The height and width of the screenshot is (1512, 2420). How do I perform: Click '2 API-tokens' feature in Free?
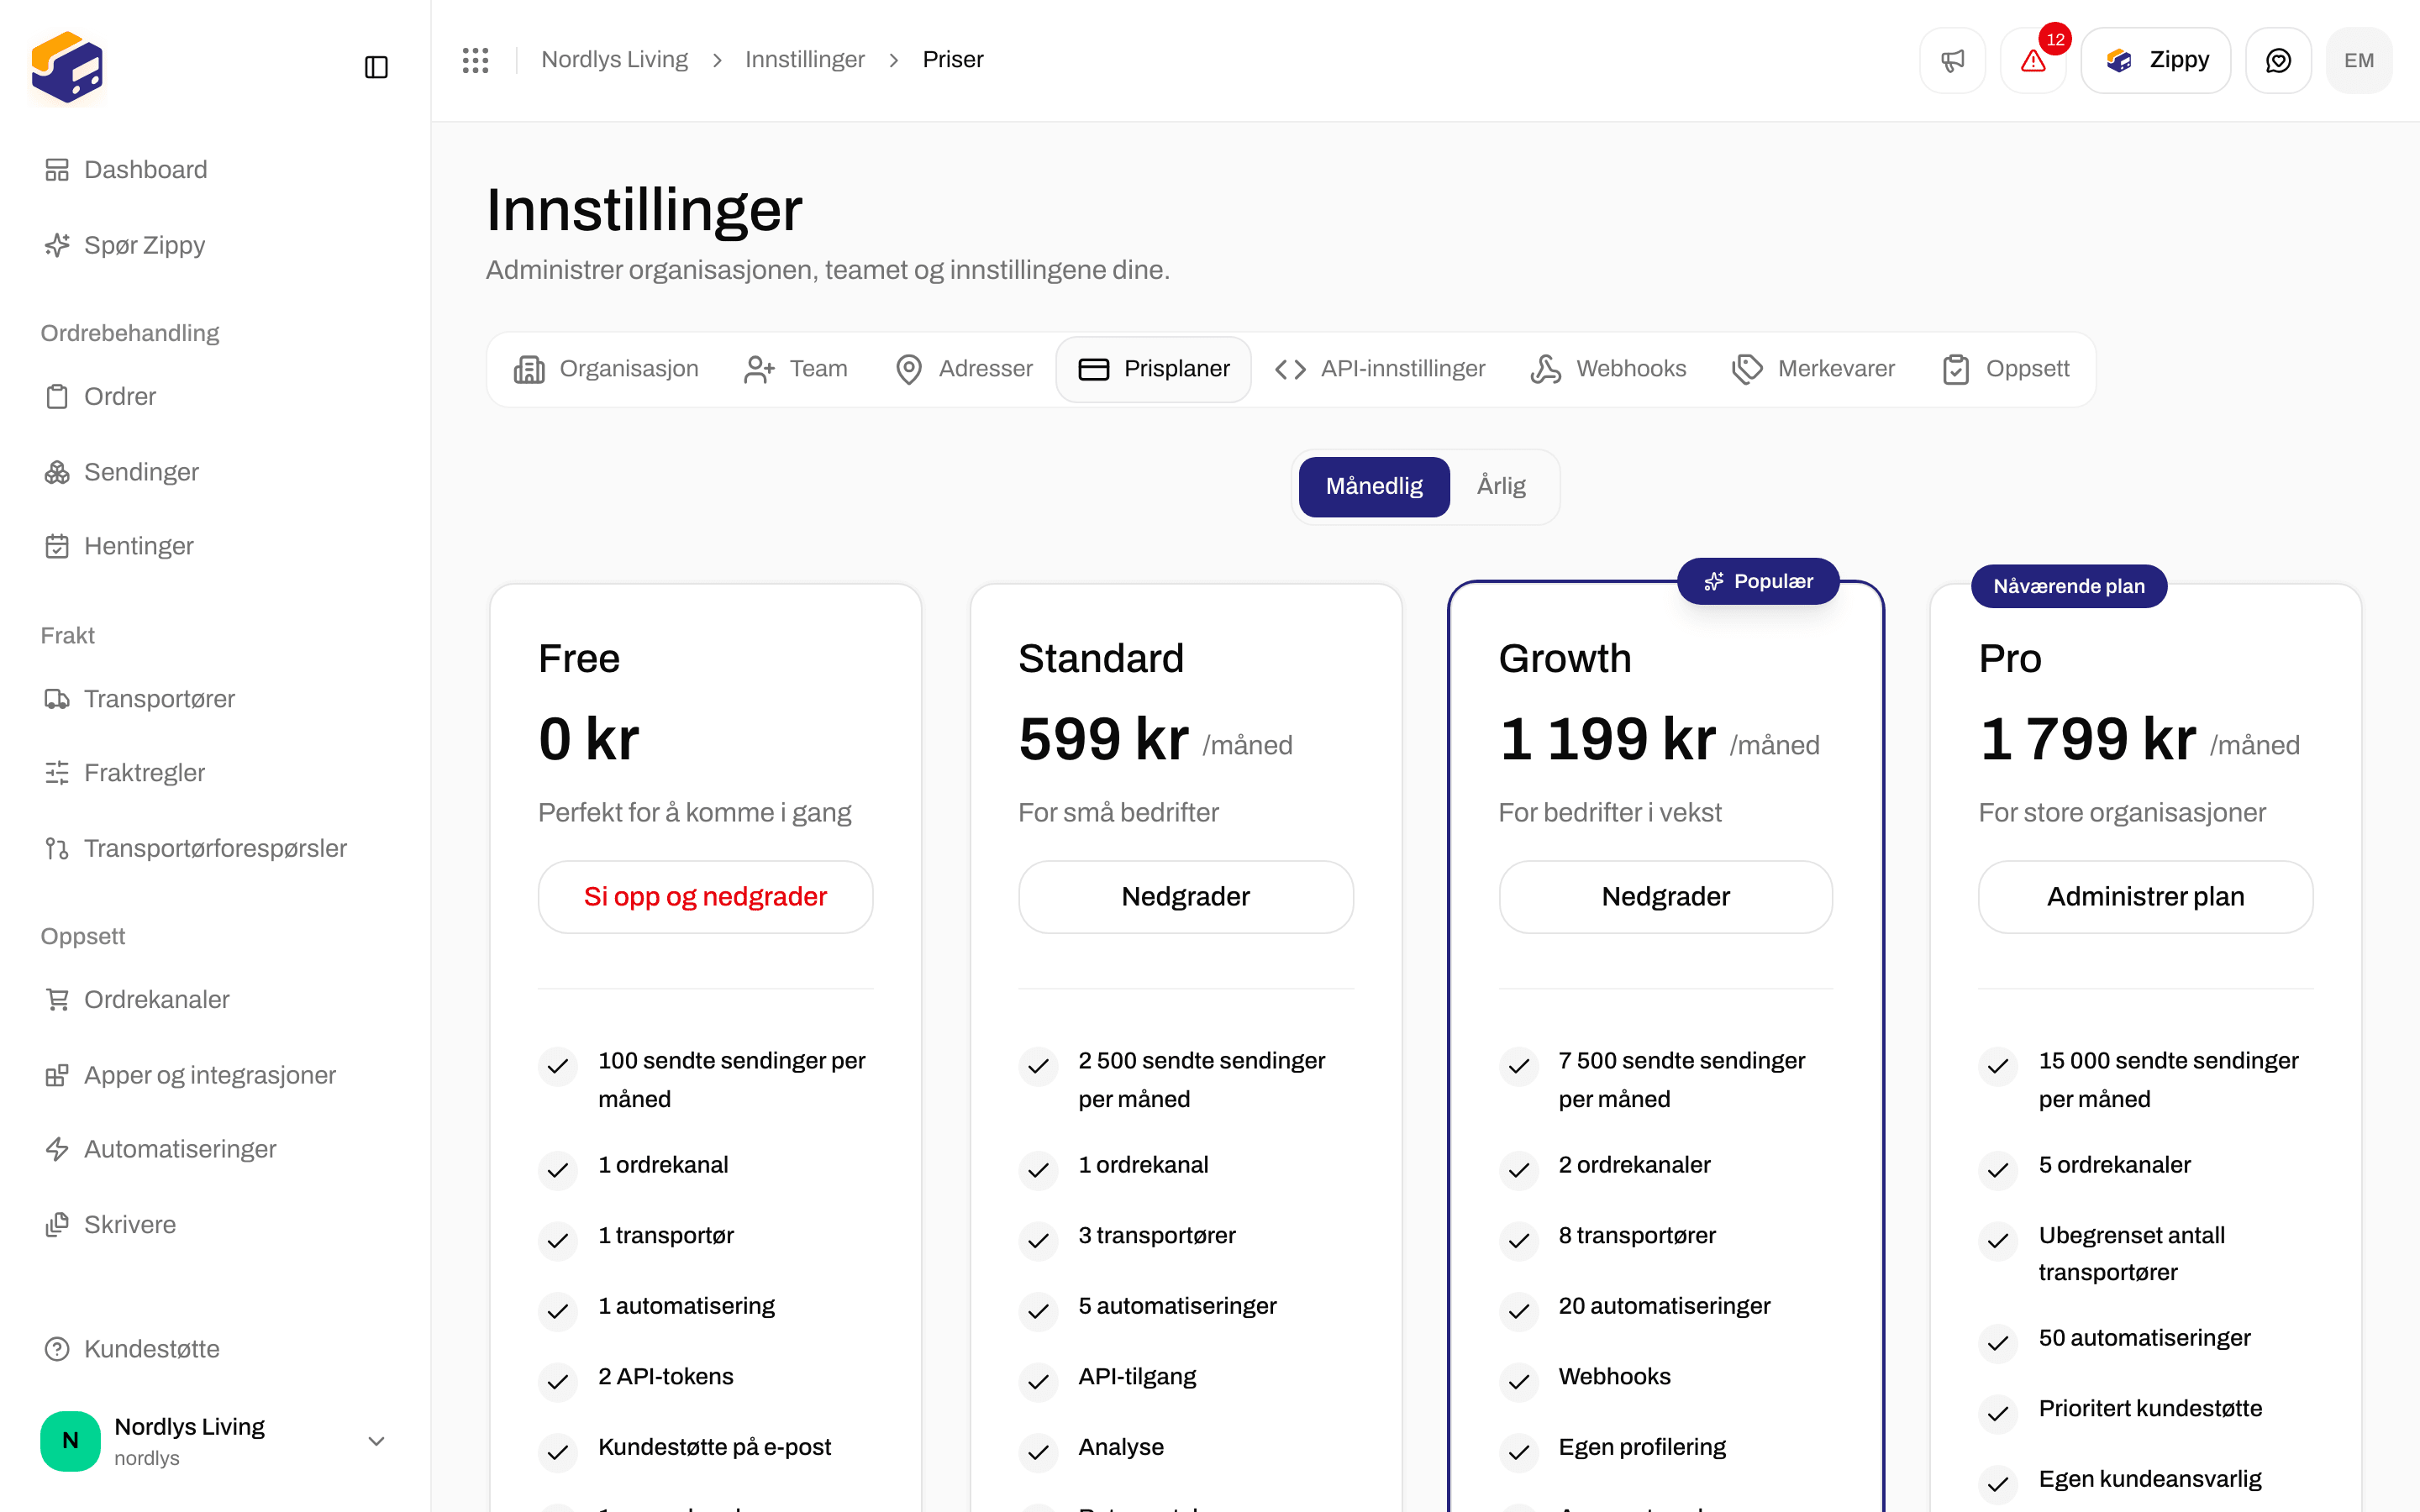[x=665, y=1376]
